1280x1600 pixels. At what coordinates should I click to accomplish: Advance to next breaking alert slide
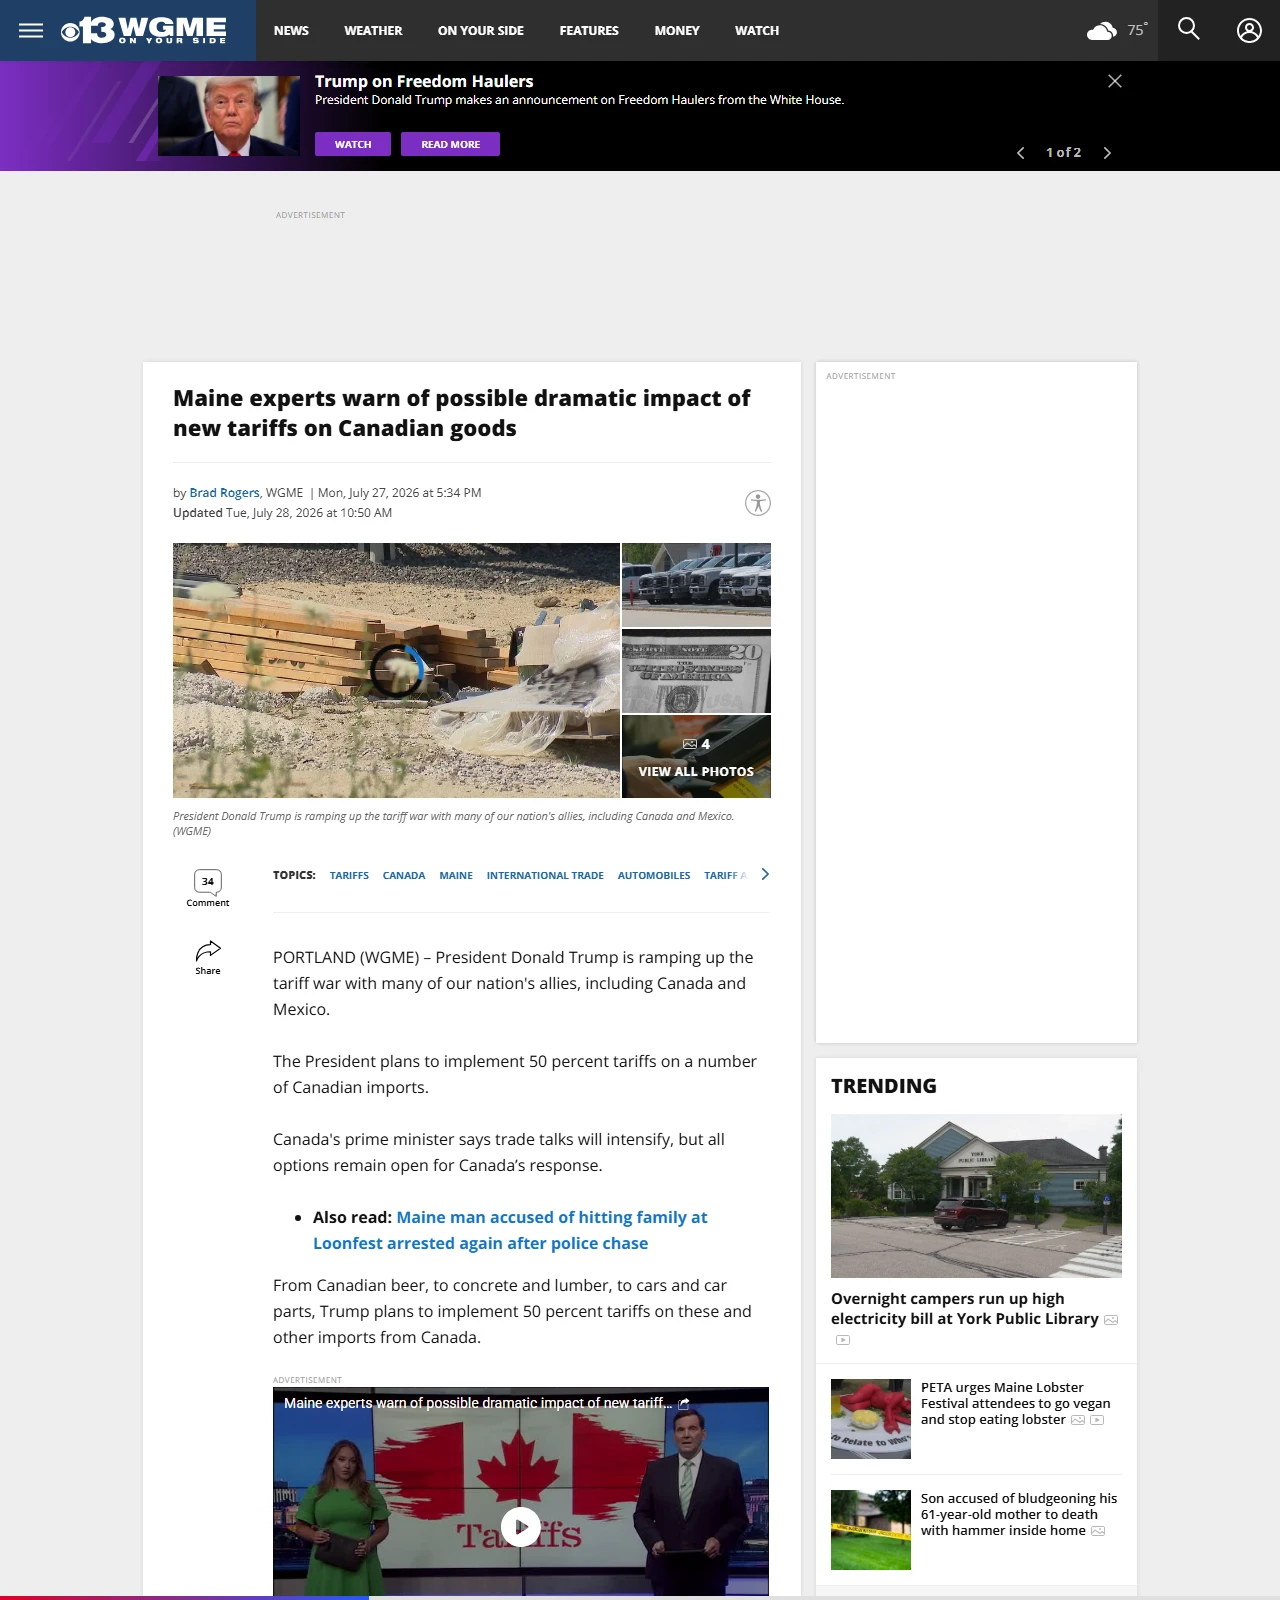1107,153
